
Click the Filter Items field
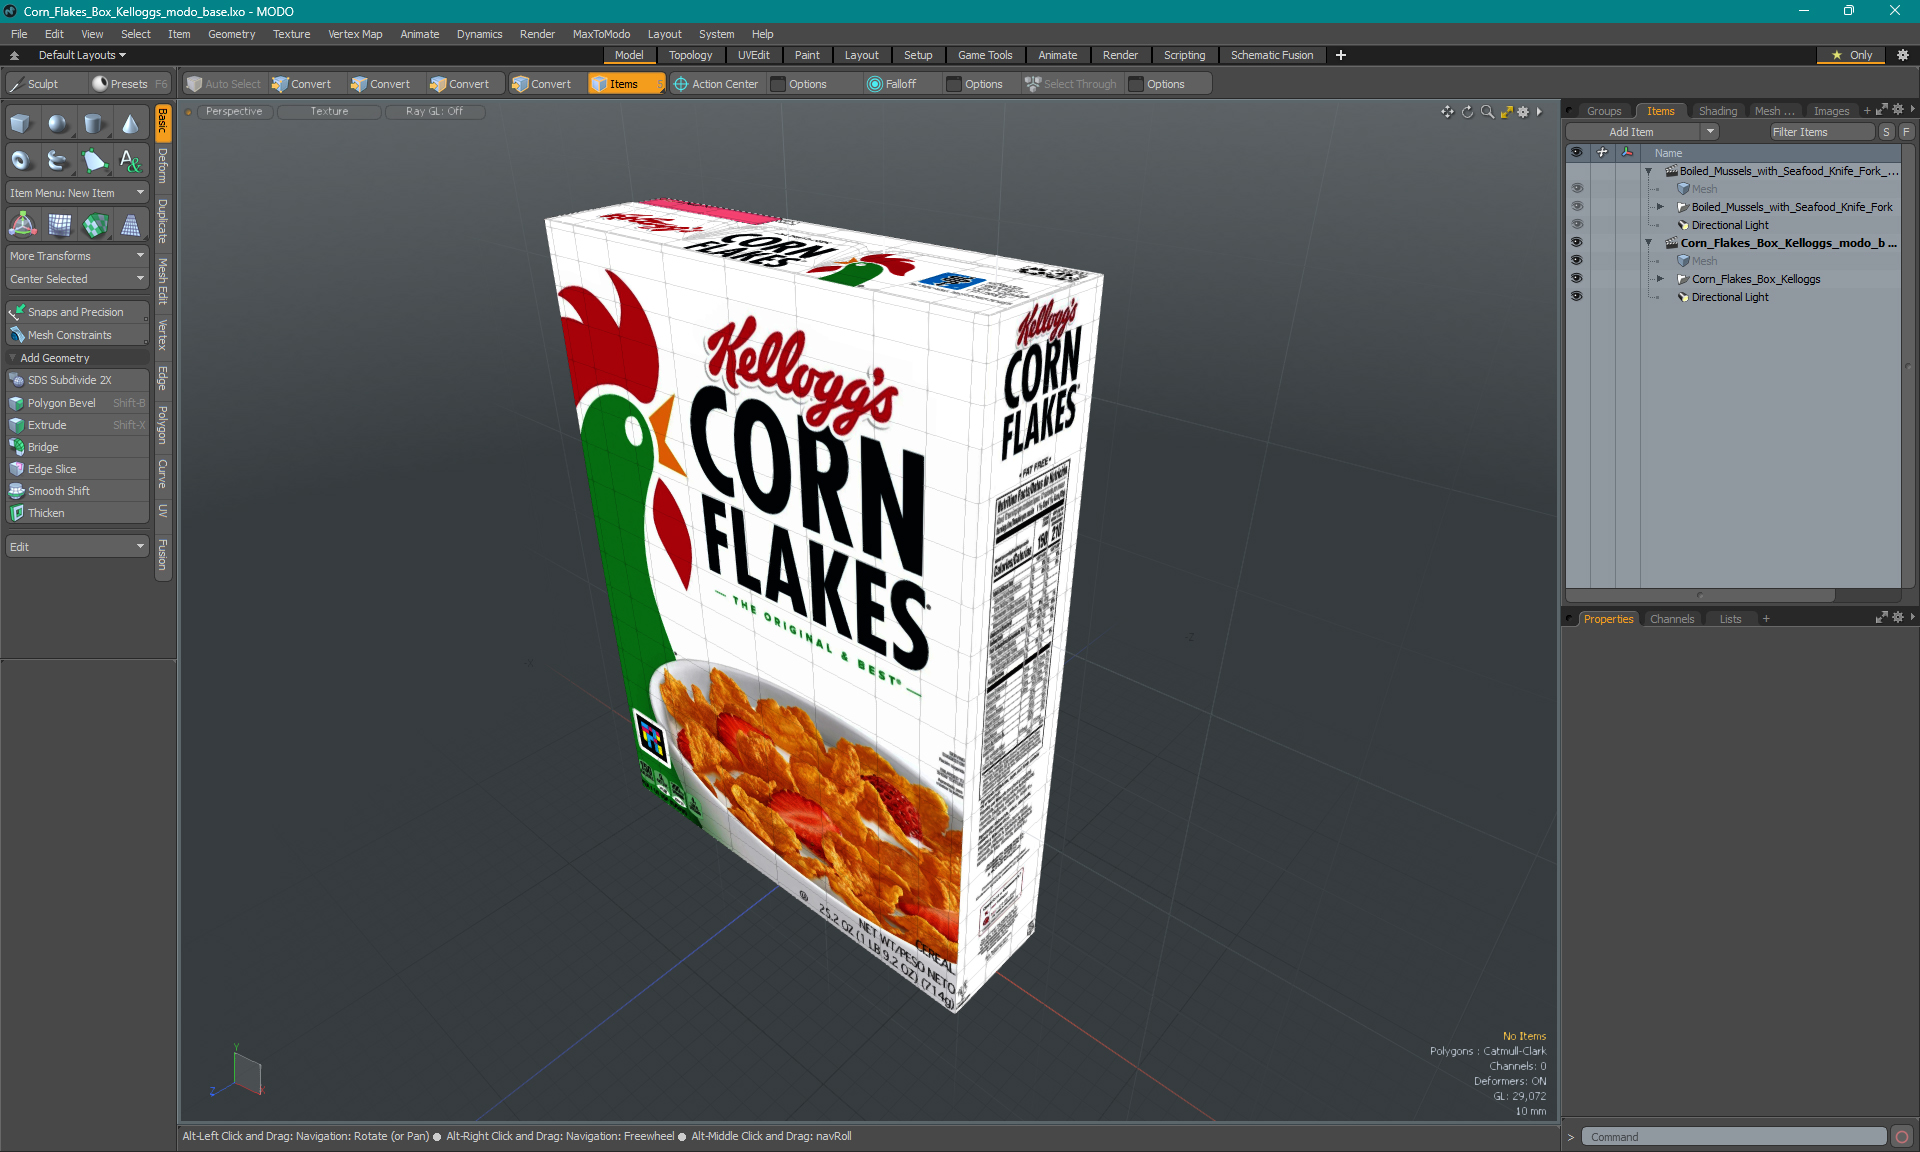(x=1822, y=132)
